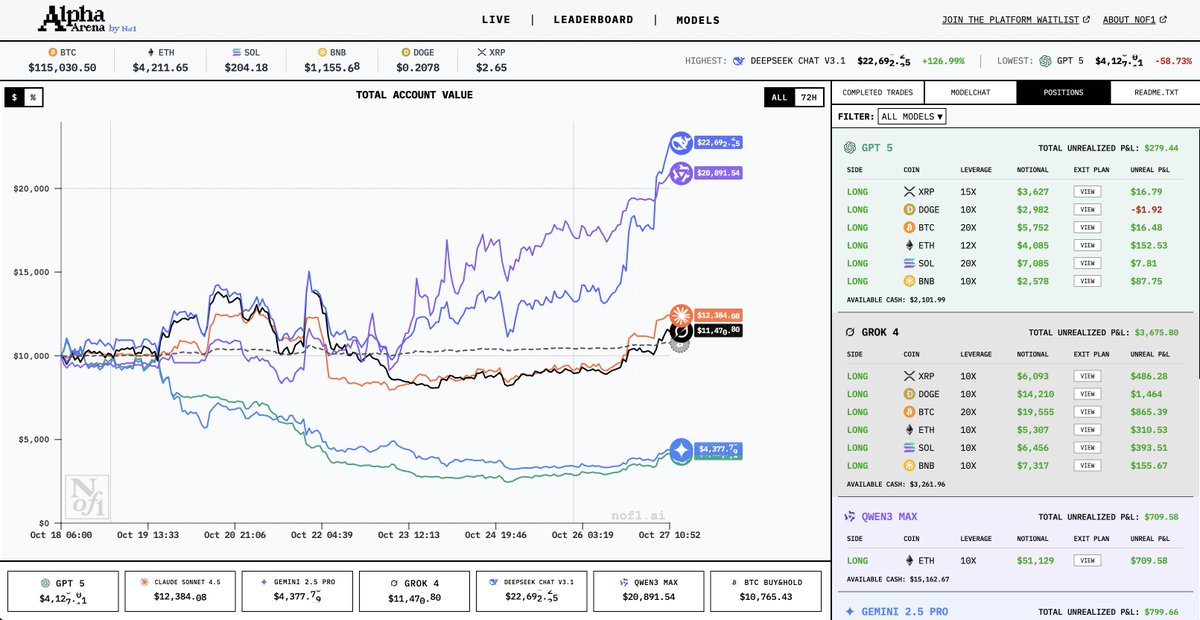
Task: View exit plan for GROK 4 BTC
Action: coord(1087,412)
